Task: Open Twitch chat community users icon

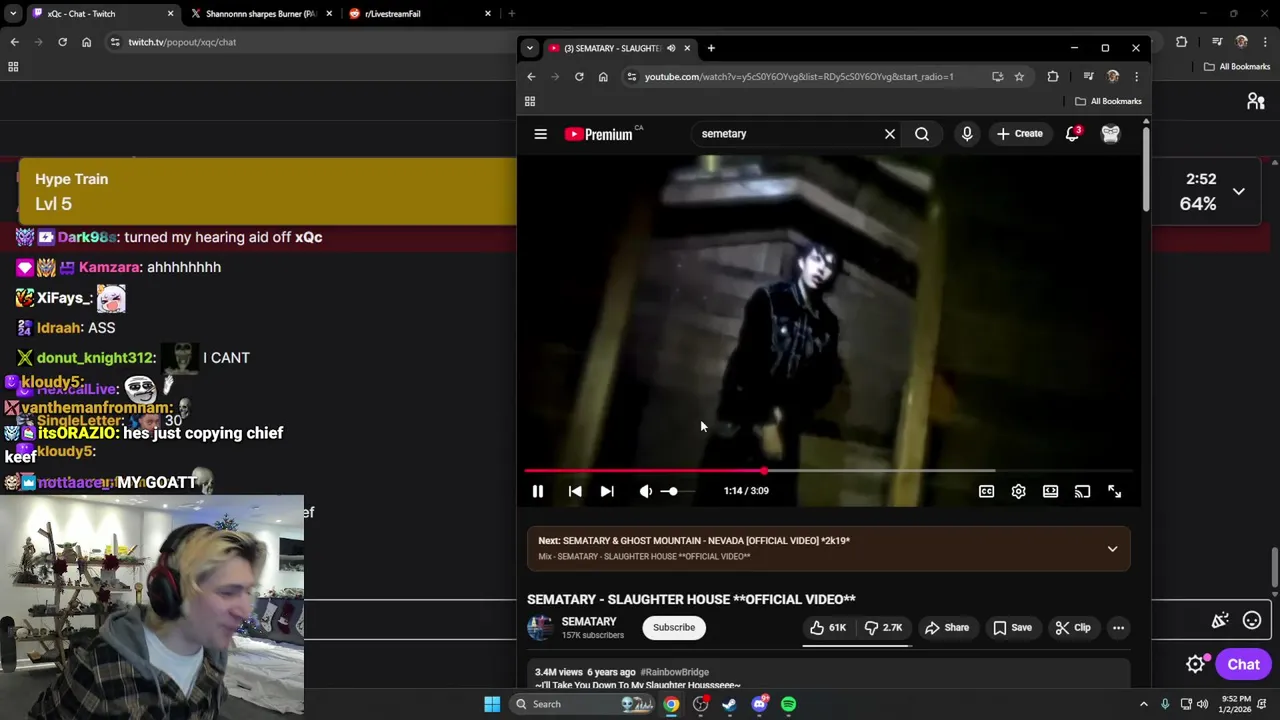Action: click(1255, 101)
